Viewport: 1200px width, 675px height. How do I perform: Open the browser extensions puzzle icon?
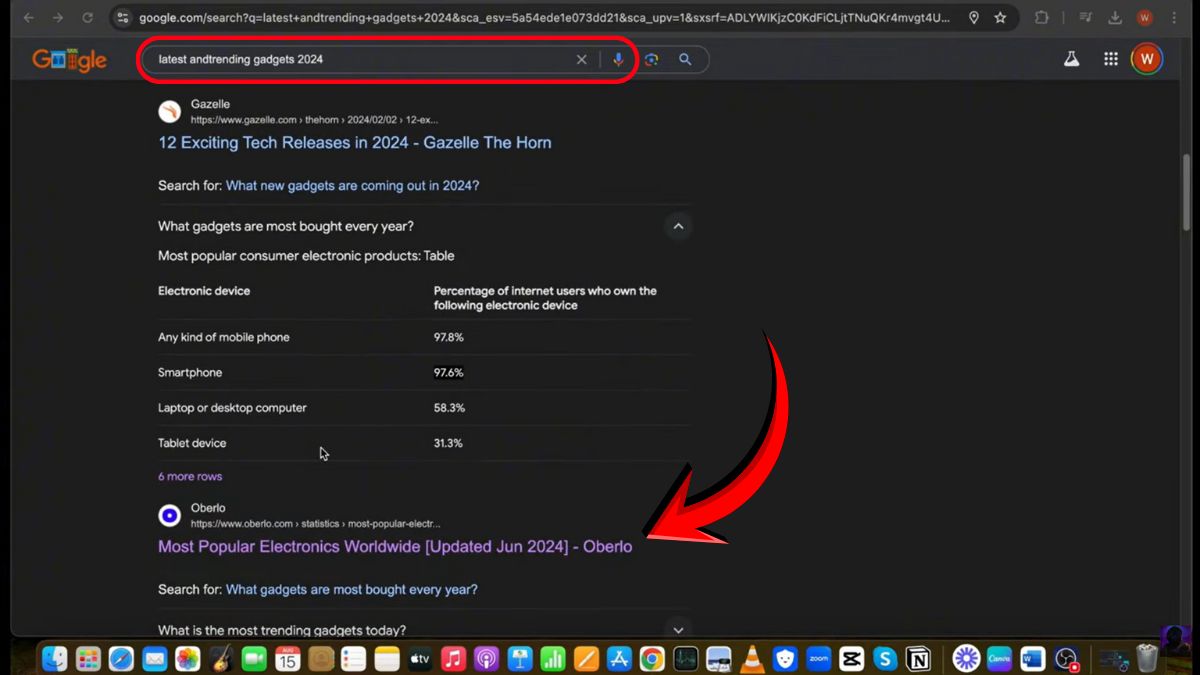[x=1041, y=17]
